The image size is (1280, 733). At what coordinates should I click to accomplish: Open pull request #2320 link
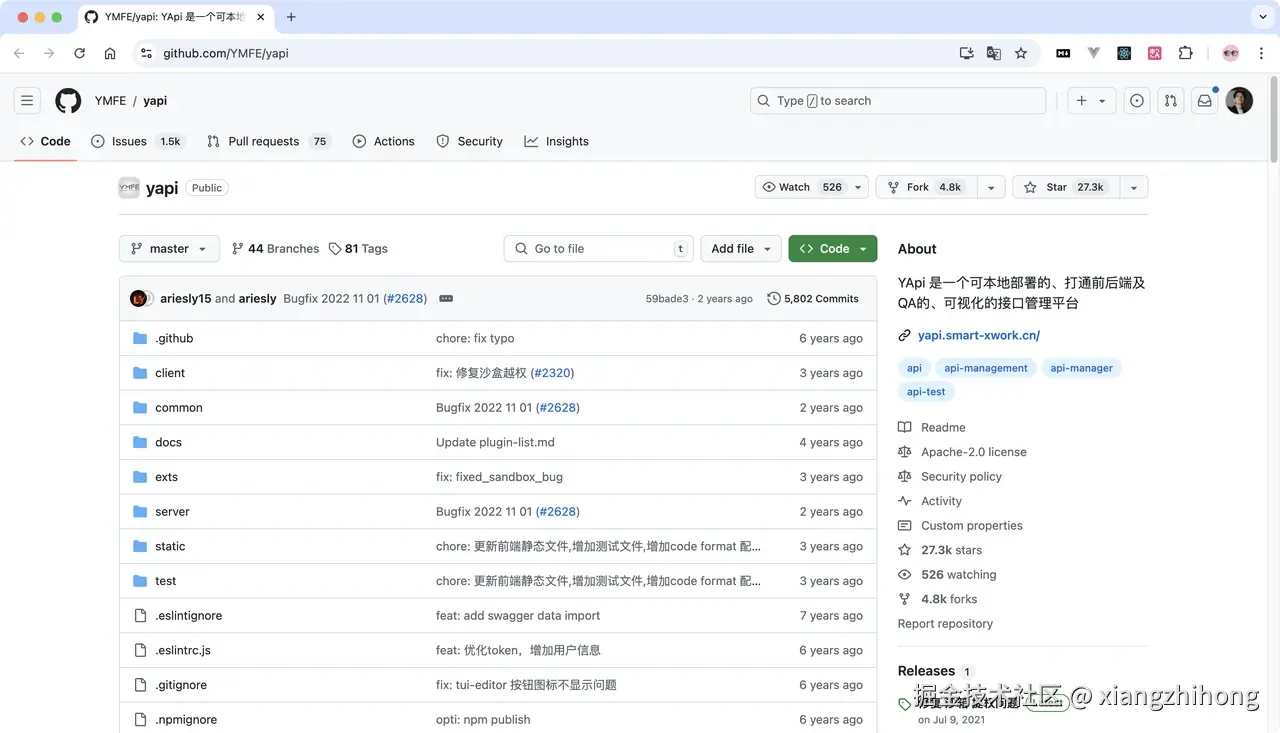tap(552, 373)
